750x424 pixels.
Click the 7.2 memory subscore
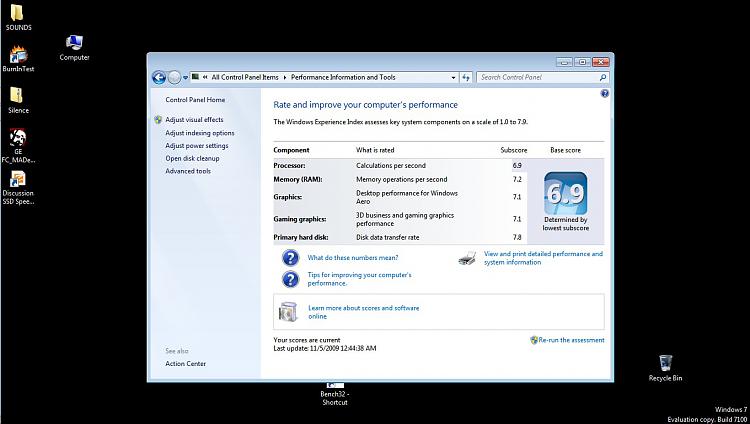[x=517, y=179]
